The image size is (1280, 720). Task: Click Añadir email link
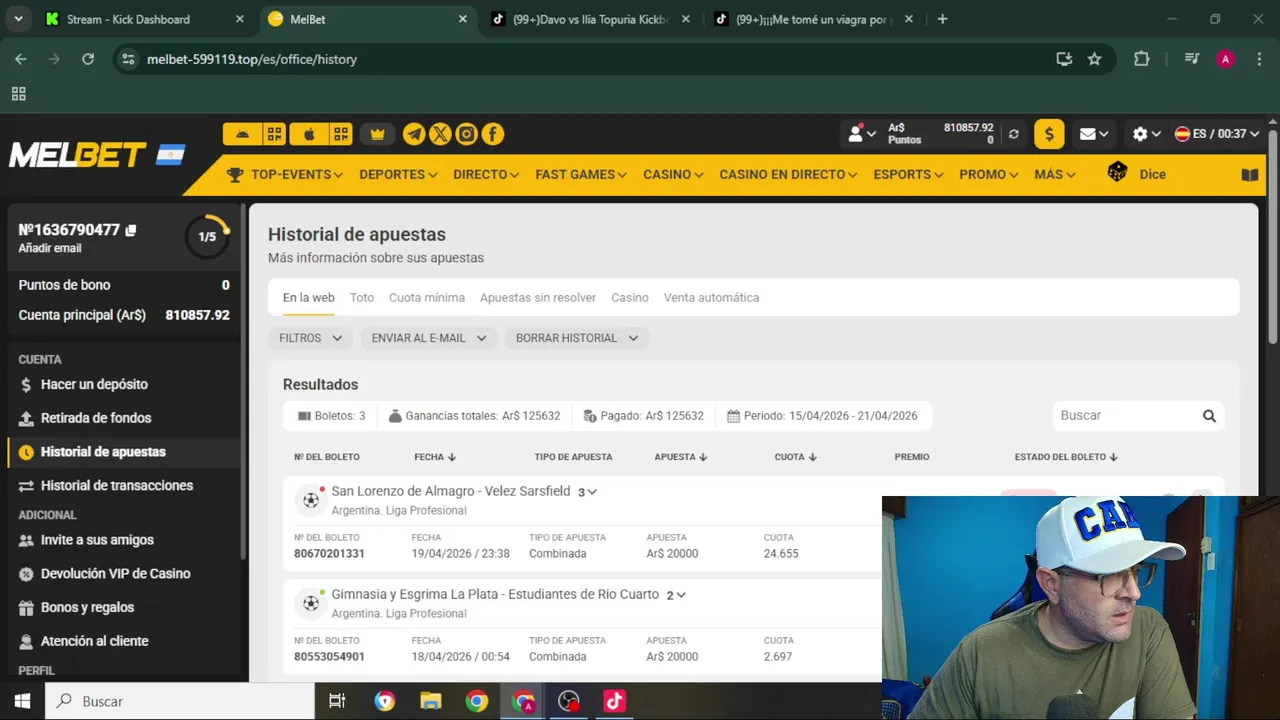[50, 248]
